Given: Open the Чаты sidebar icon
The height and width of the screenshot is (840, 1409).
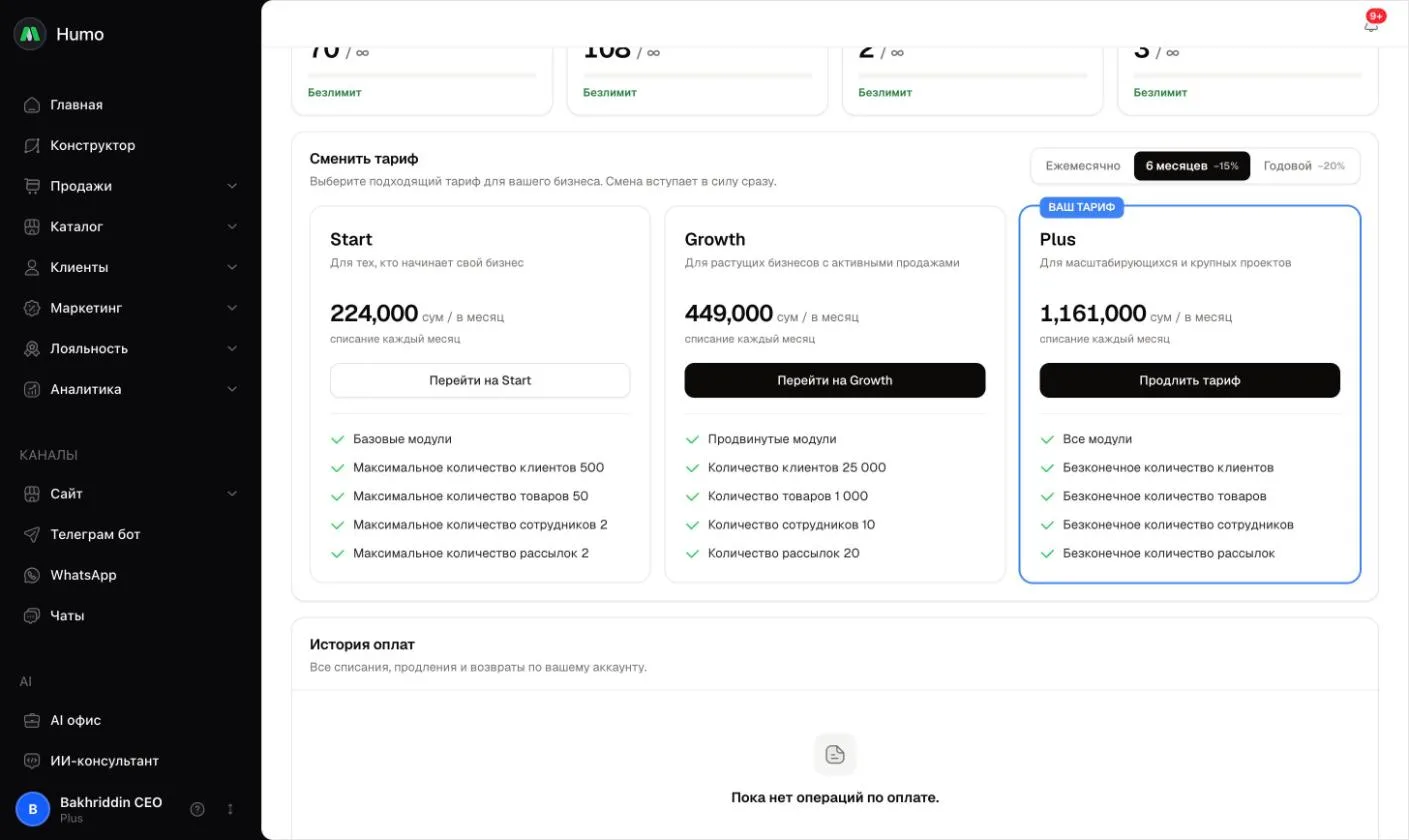Looking at the screenshot, I should coord(32,616).
